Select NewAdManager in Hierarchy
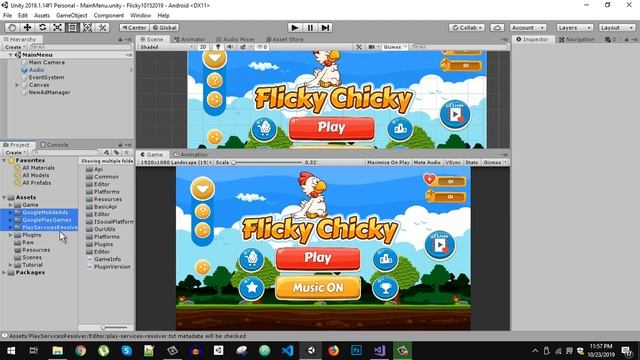640x360 pixels. pos(49,92)
